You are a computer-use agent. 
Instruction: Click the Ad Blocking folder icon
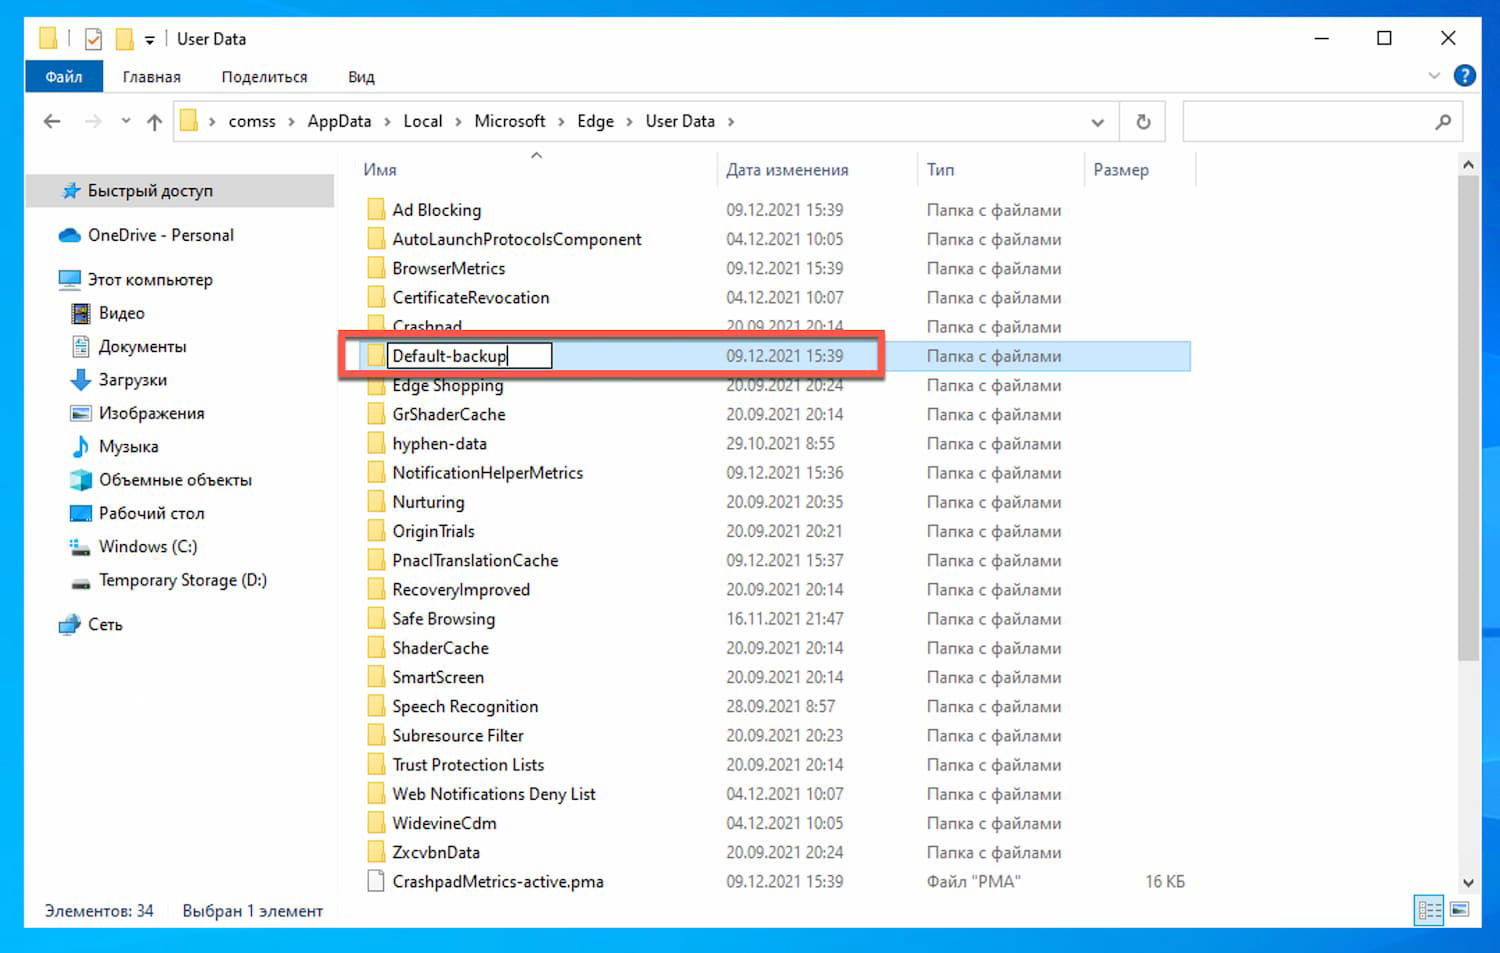pyautogui.click(x=376, y=210)
